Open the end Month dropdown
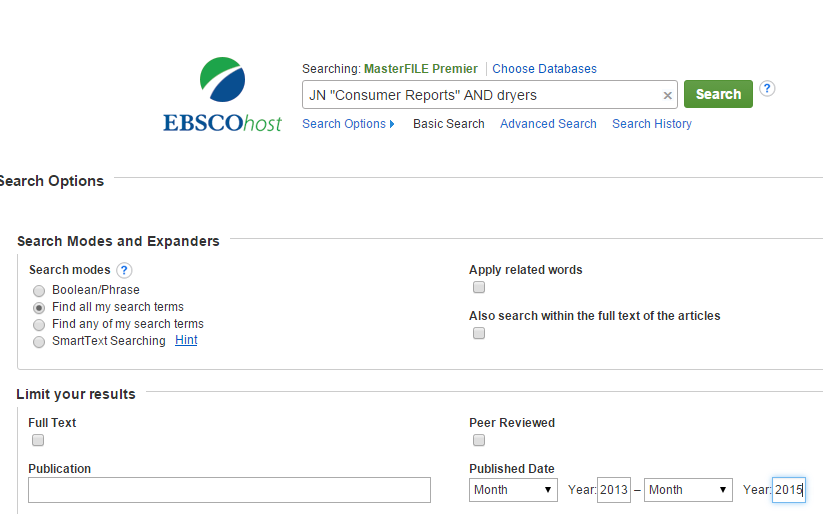 click(688, 490)
